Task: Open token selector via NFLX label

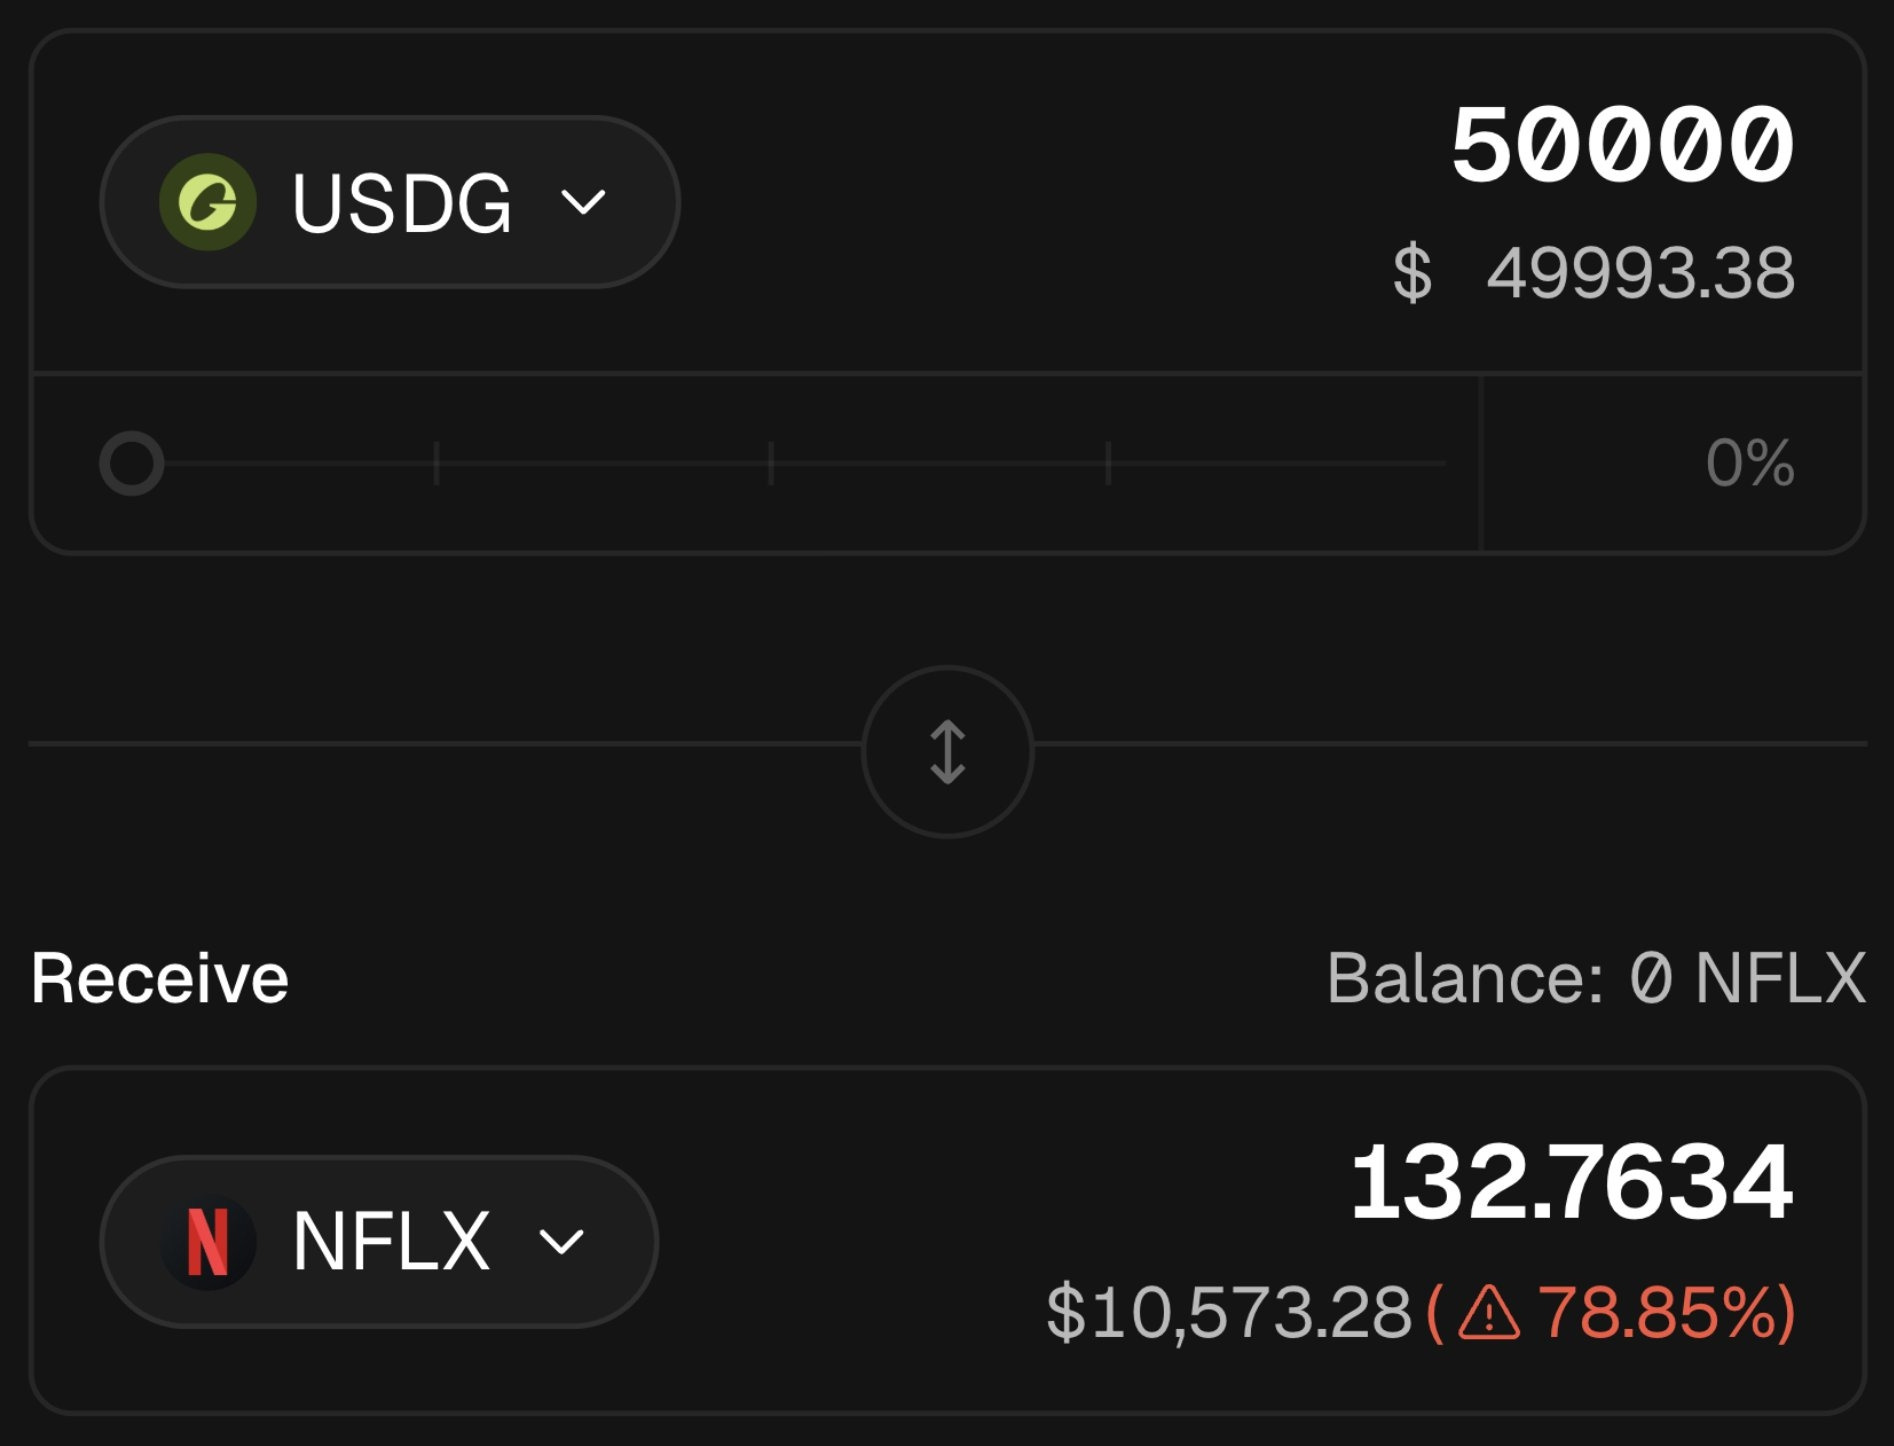Action: tap(391, 1242)
